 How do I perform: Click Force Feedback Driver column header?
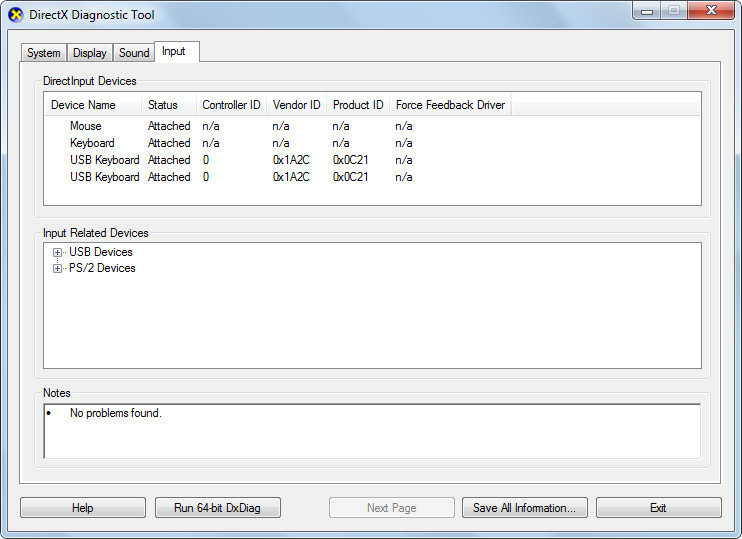pyautogui.click(x=450, y=105)
